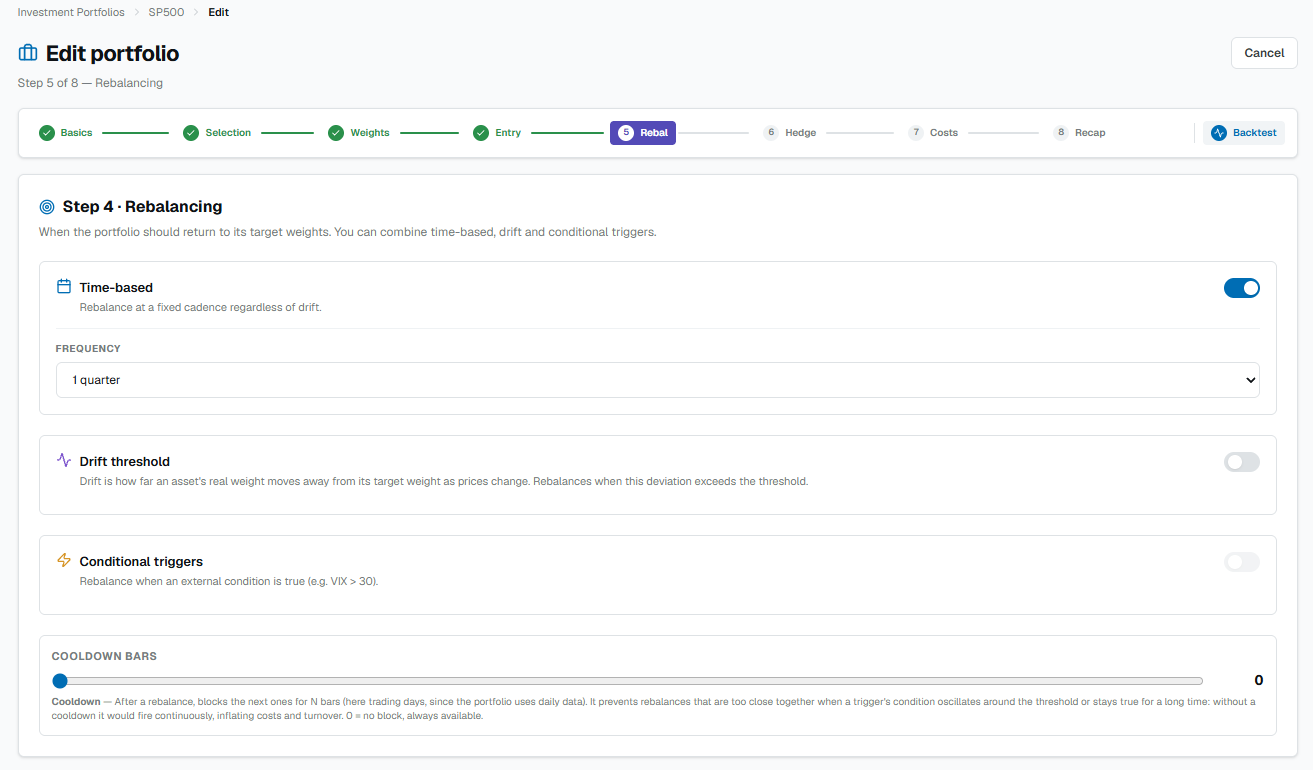Jump to the Recap step

[1080, 133]
